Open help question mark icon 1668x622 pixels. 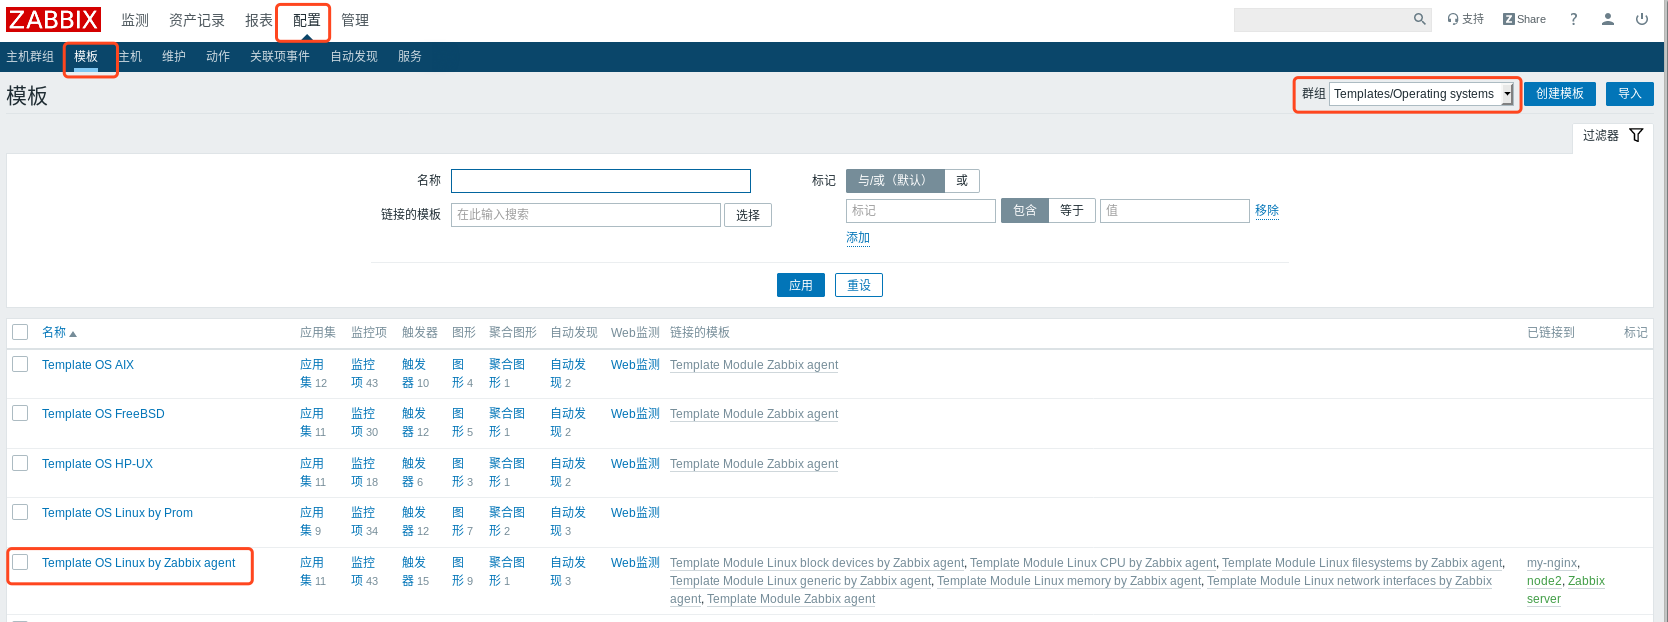click(1573, 19)
